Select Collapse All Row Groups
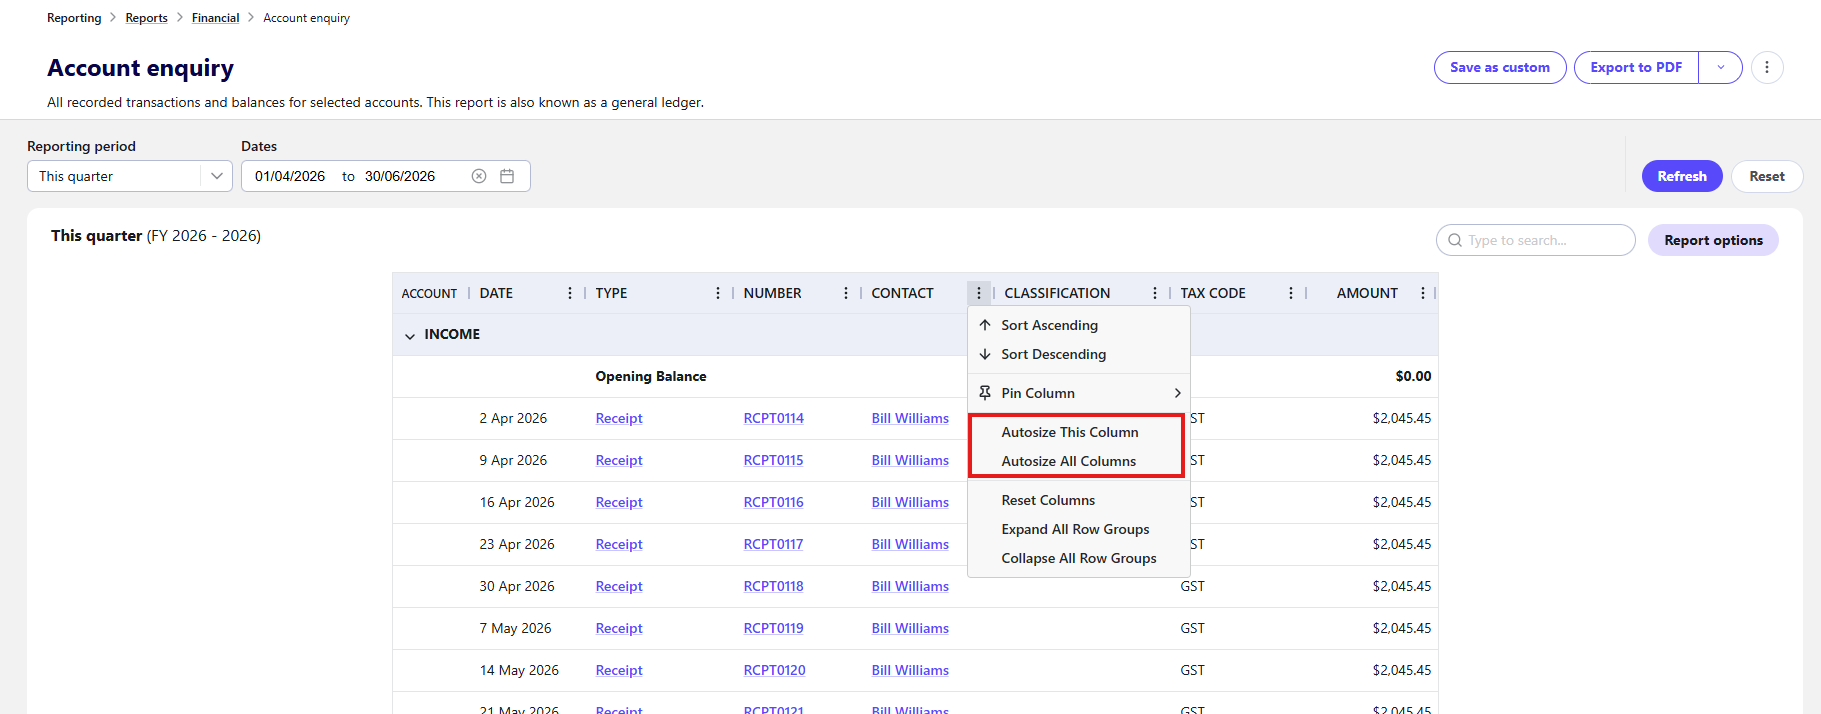 click(1079, 558)
